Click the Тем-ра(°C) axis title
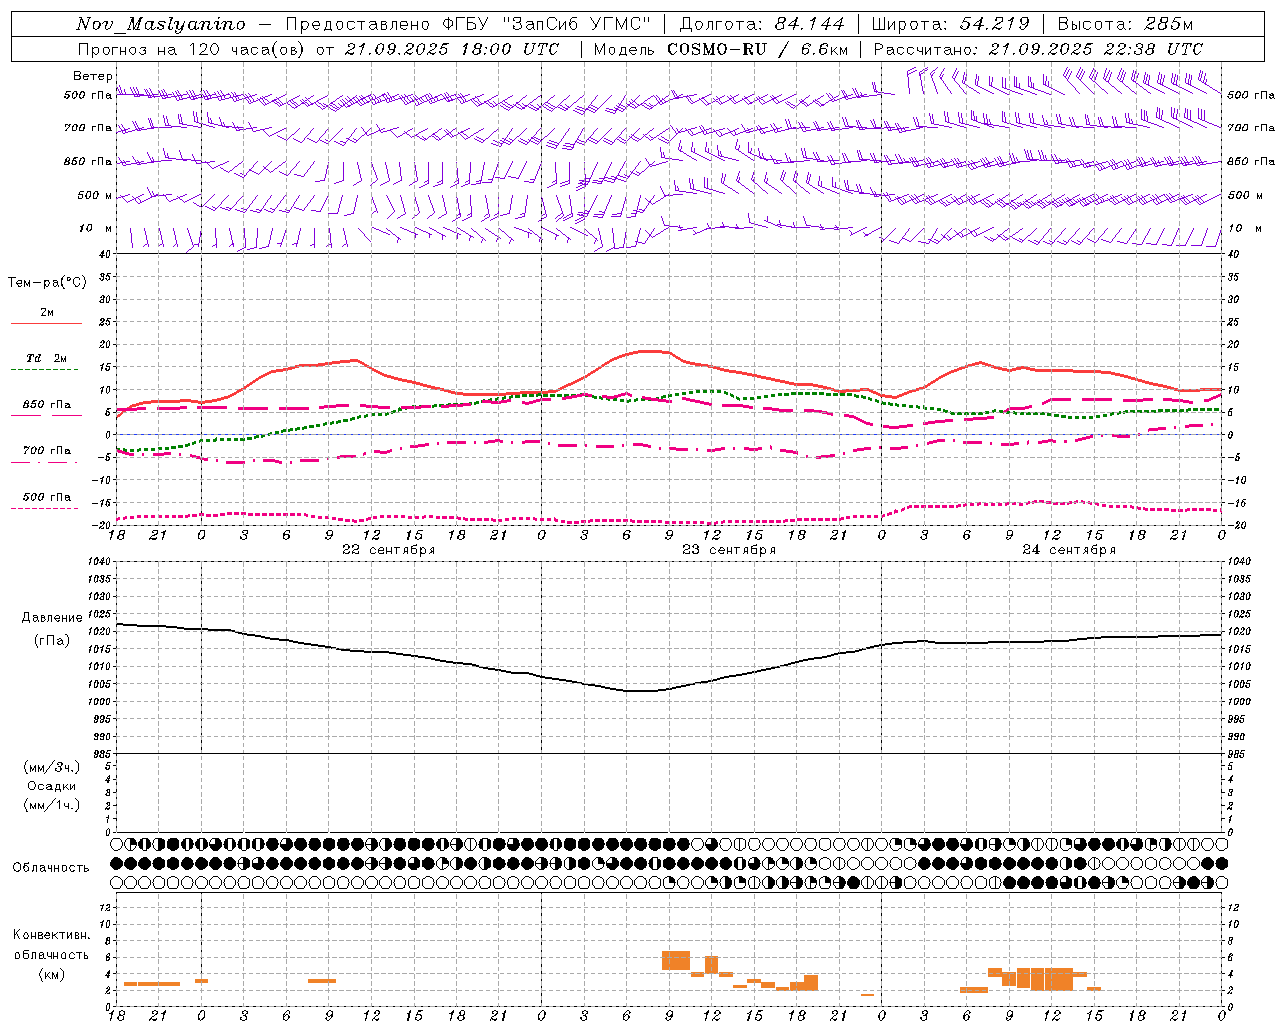The height and width of the screenshot is (1024, 1280). point(47,282)
